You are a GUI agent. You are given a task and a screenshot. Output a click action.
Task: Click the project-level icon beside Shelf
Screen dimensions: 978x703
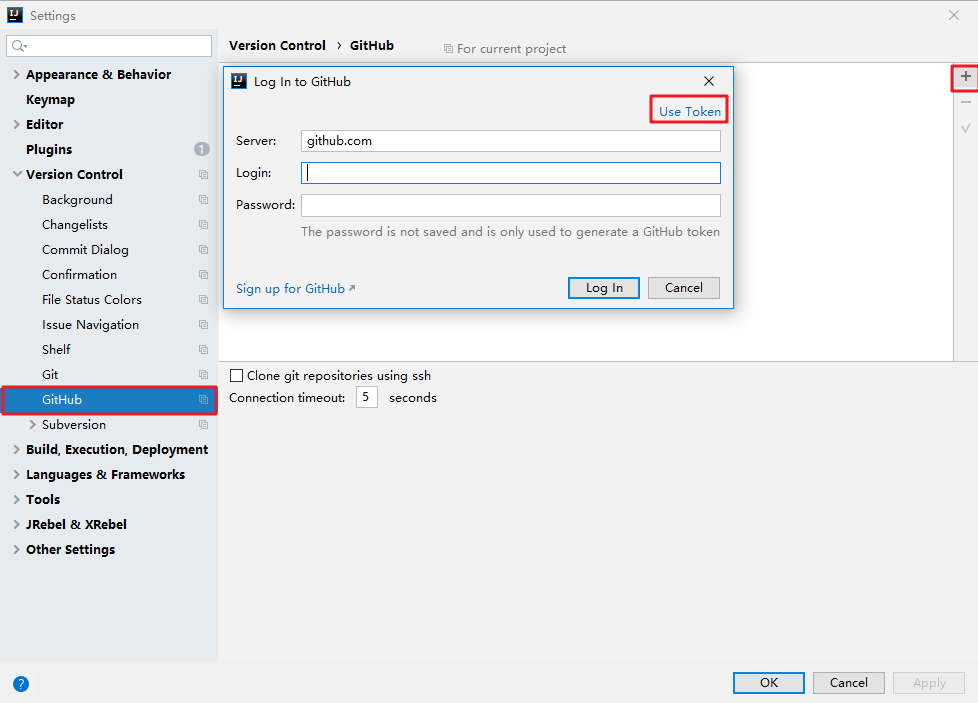point(203,349)
